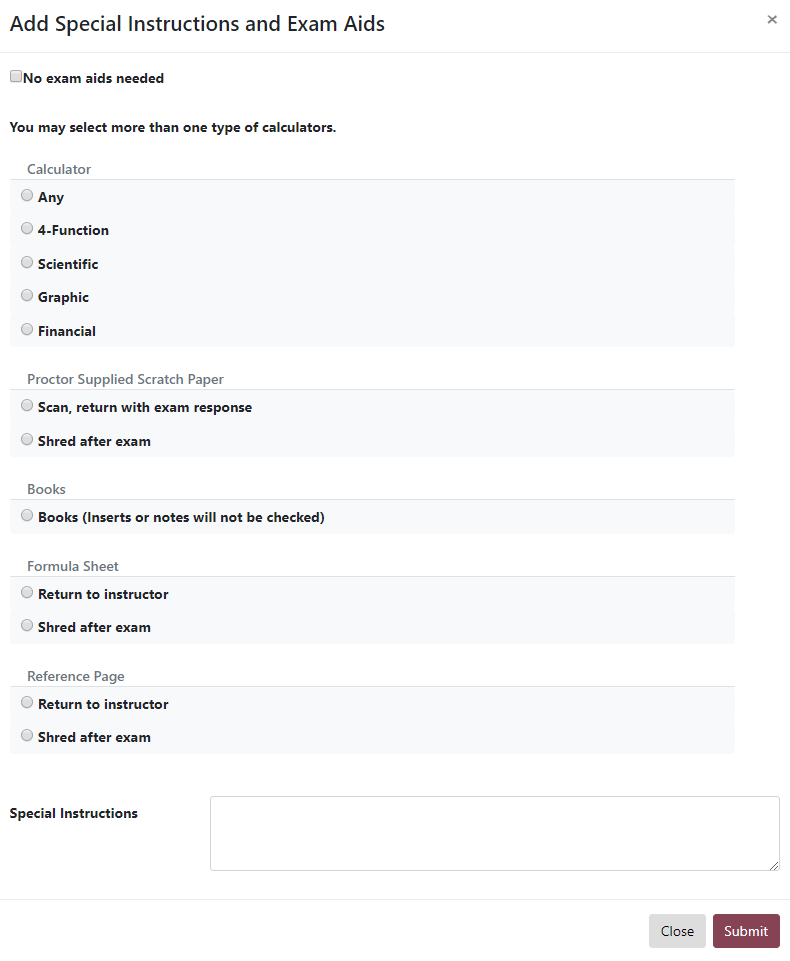Click the textarea resize handle corner
This screenshot has height=961, width=790.
coord(774,865)
